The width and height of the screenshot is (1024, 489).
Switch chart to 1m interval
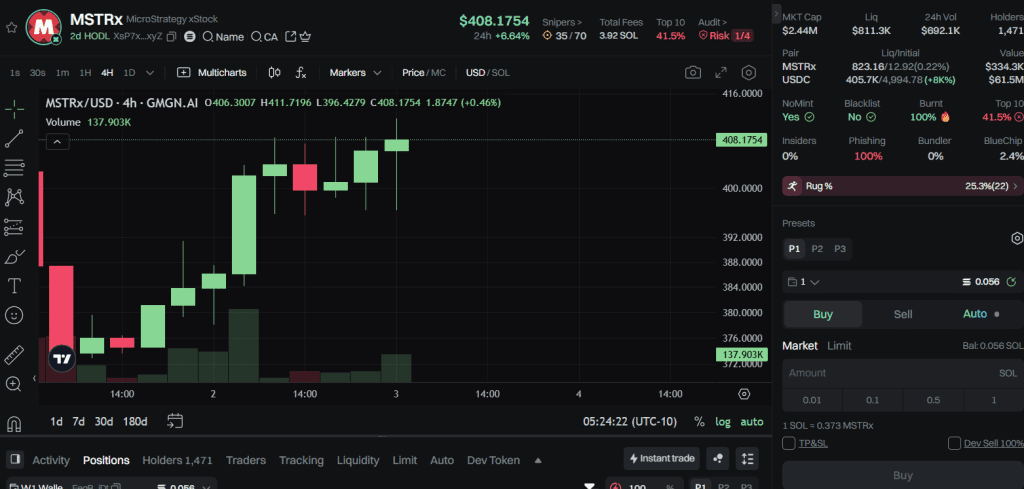coord(62,72)
